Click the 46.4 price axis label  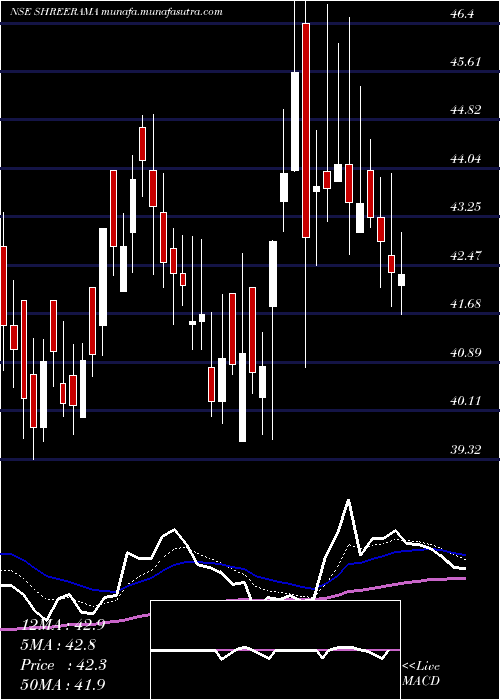point(462,14)
